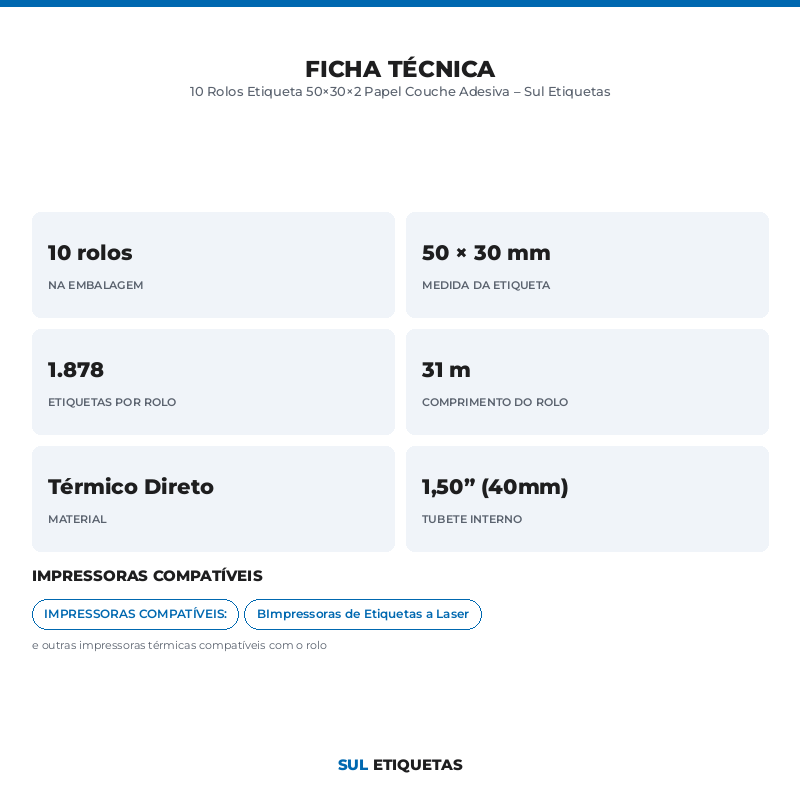Click the MATERIAL label
This screenshot has height=800, width=800.
pyautogui.click(x=77, y=519)
